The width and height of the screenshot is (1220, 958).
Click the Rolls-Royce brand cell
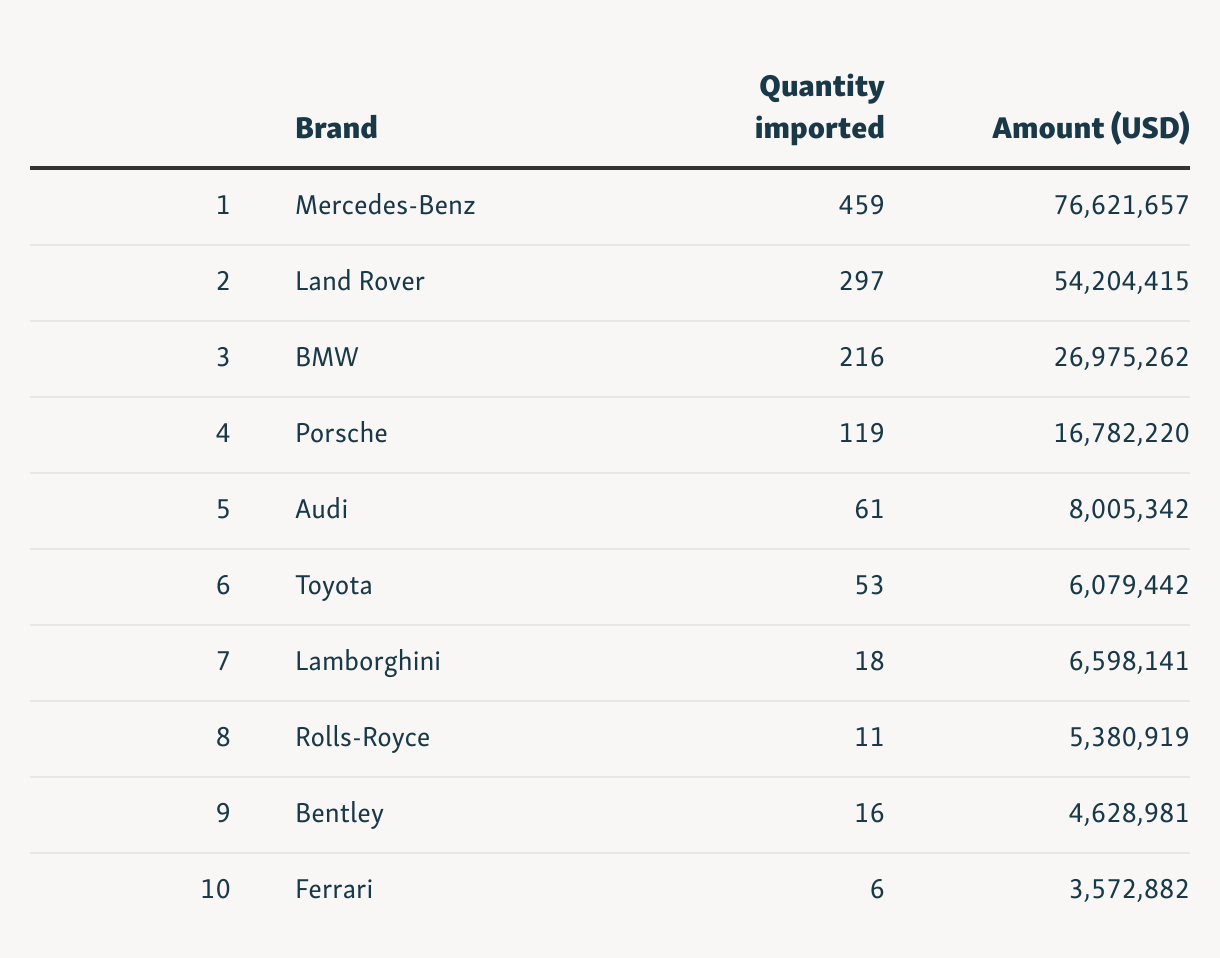362,737
